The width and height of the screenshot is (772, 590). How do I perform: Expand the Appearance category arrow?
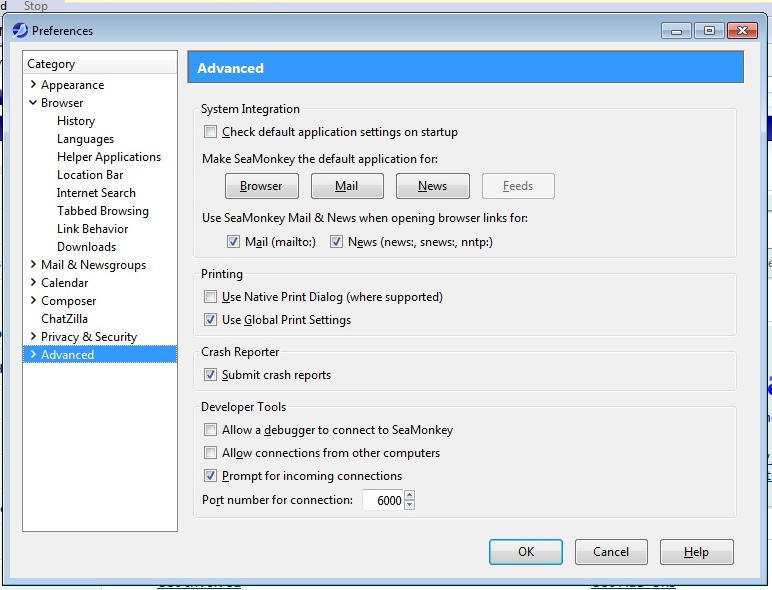coord(33,84)
